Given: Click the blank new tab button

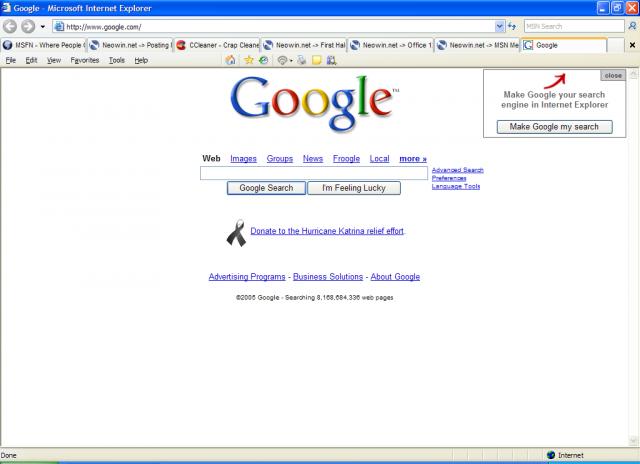Looking at the screenshot, I should (x=616, y=45).
